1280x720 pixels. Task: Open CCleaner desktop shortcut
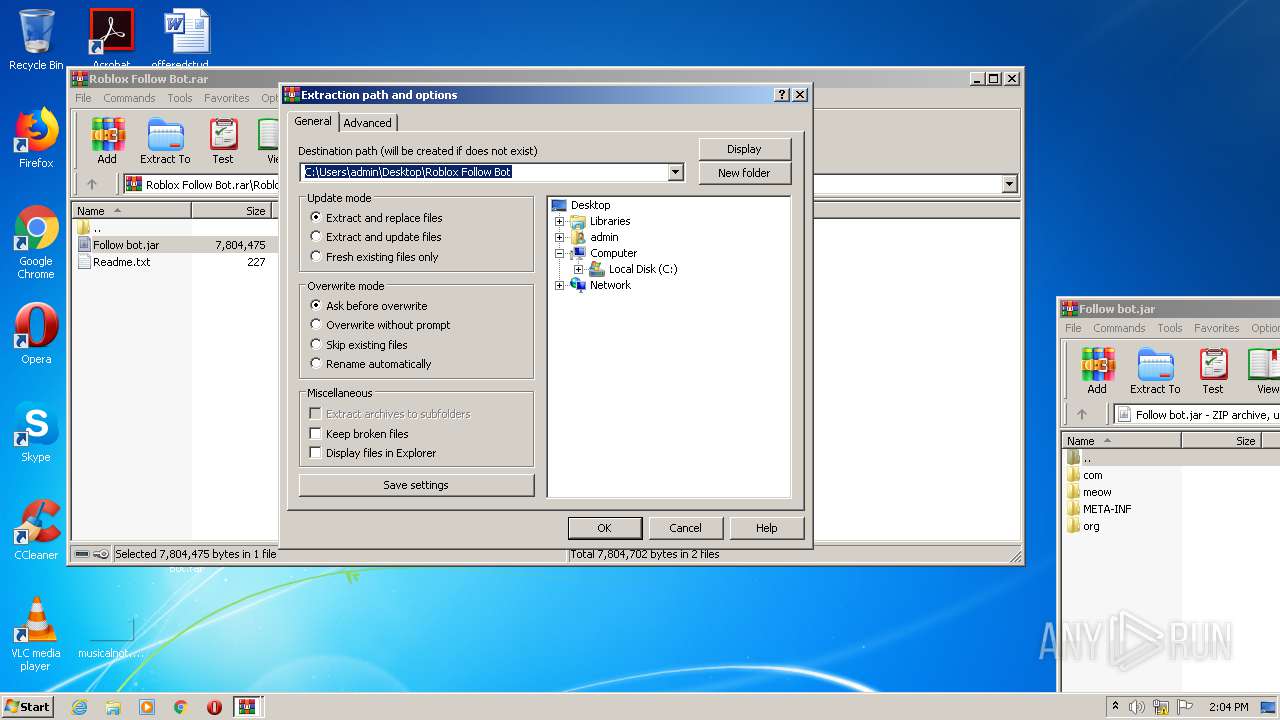point(36,530)
